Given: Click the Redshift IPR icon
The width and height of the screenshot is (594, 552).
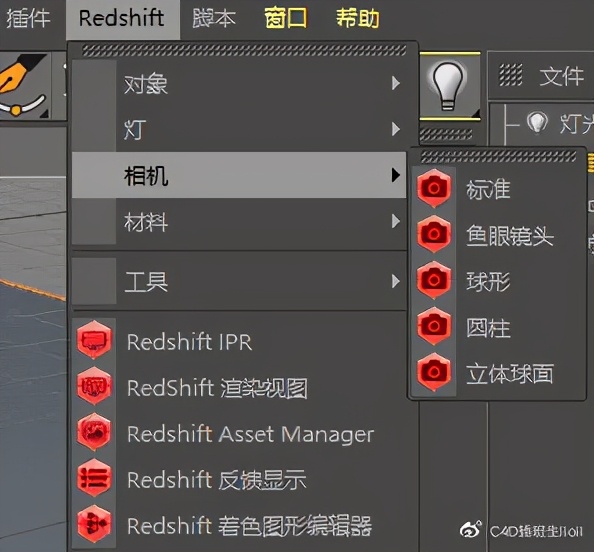Looking at the screenshot, I should [x=94, y=340].
